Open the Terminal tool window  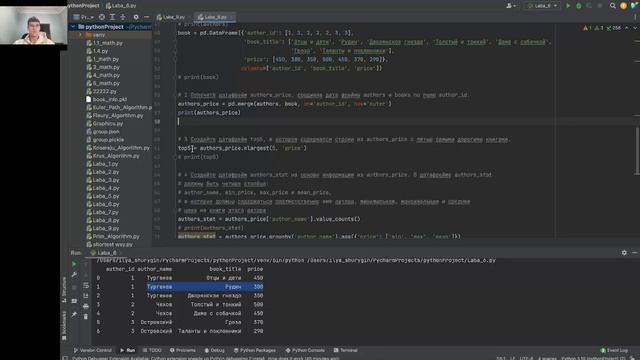(345, 350)
